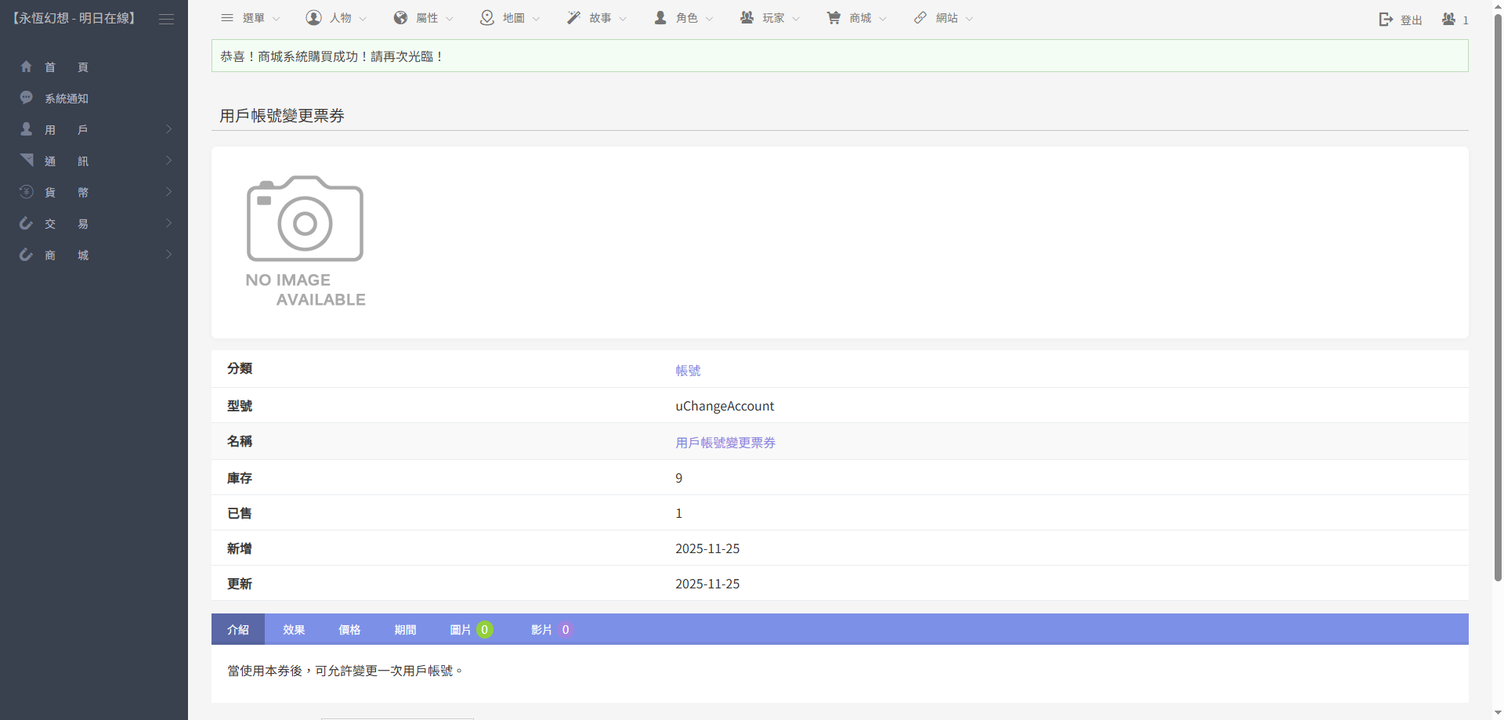The height and width of the screenshot is (720, 1504).
Task: Click the logout icon at top right
Action: click(1386, 19)
